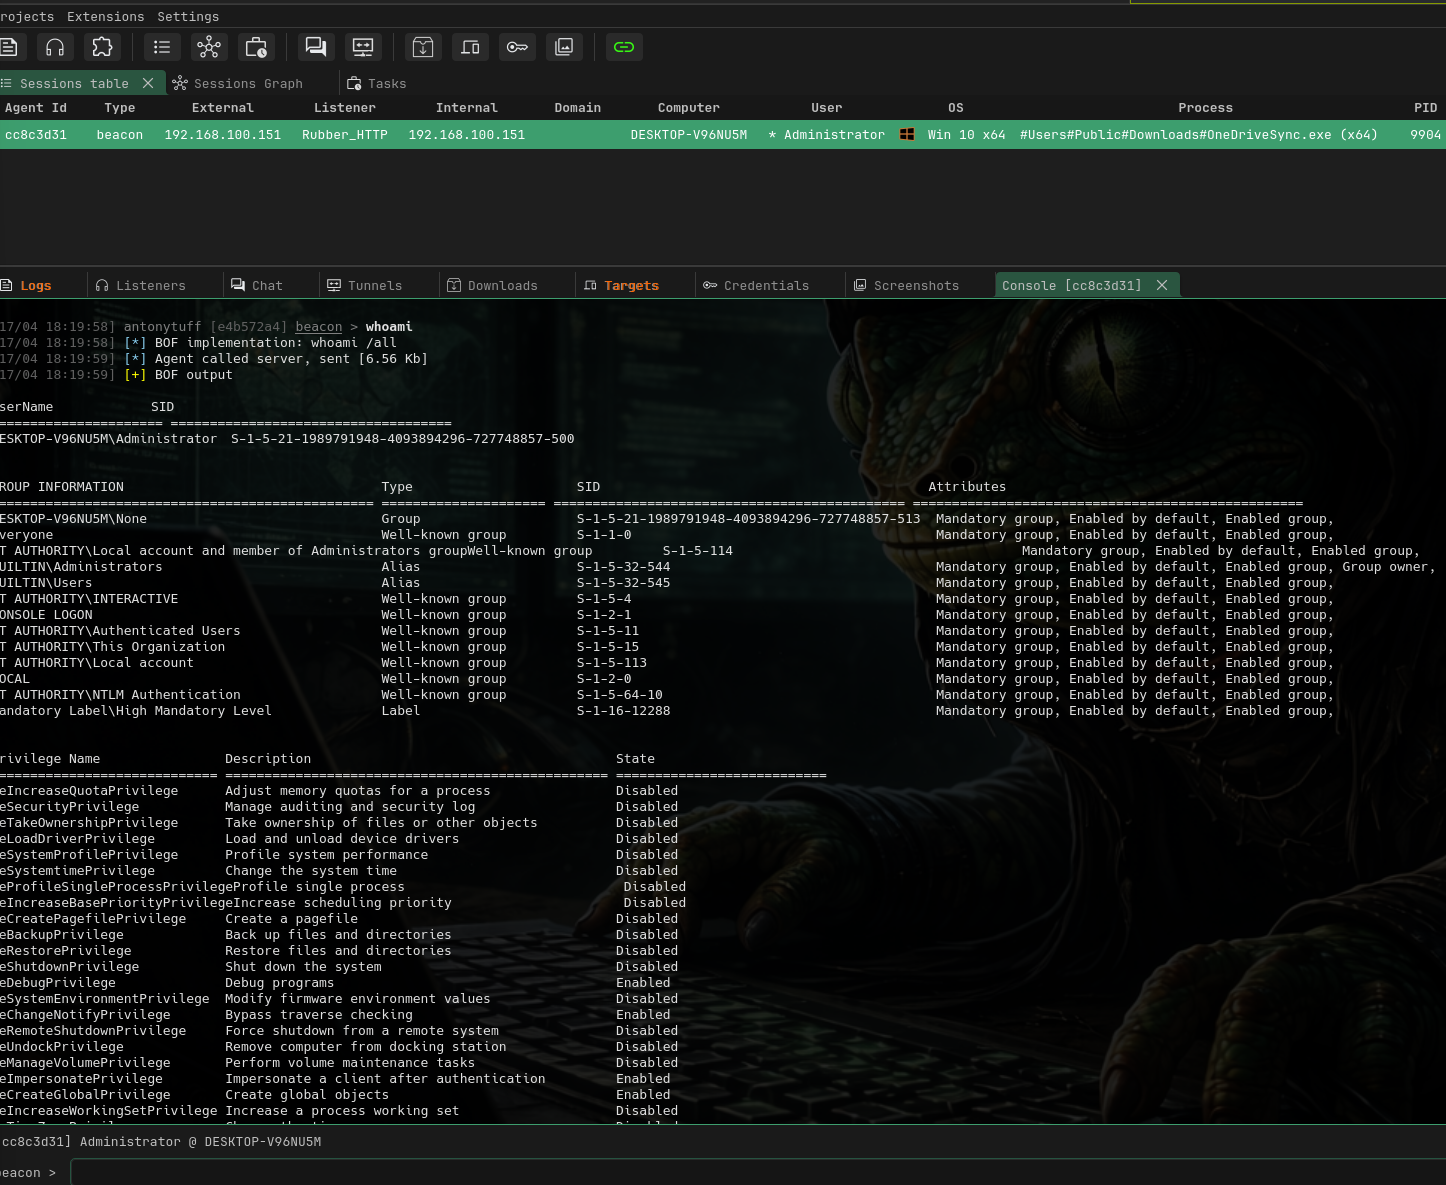Image resolution: width=1446 pixels, height=1185 pixels.
Task: Open Credentials using the key toolbar icon
Action: 517,47
